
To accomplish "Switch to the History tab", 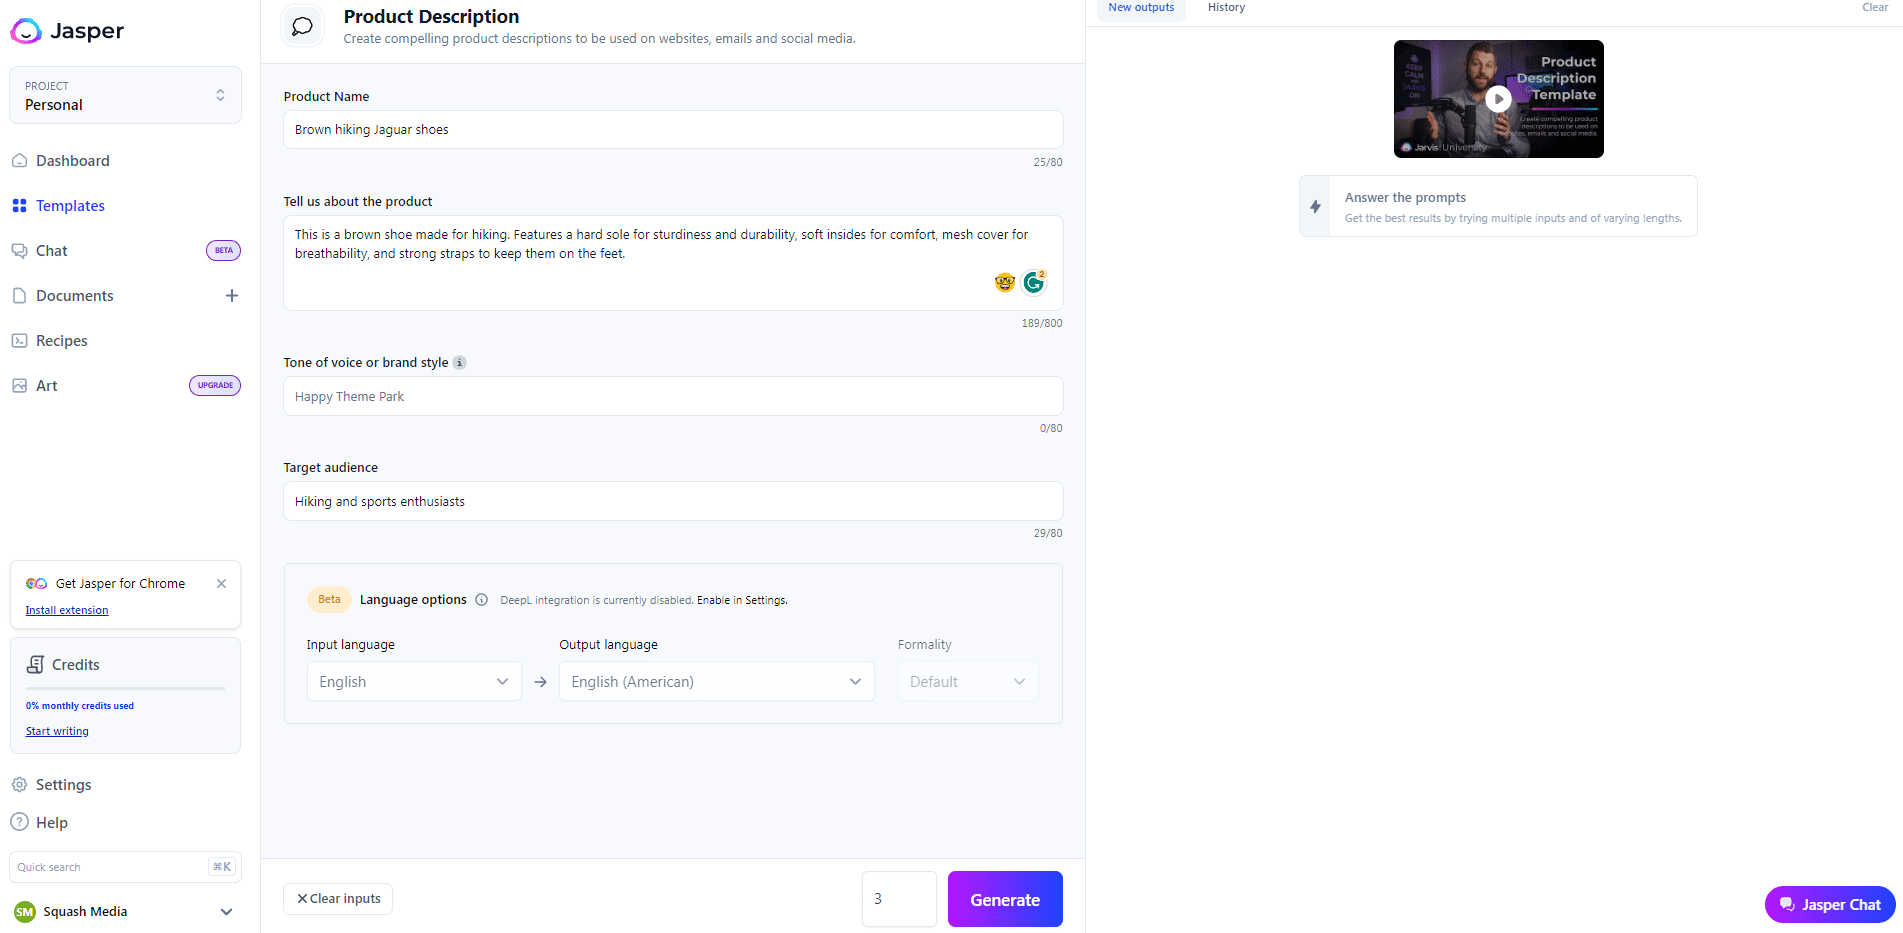I will [1226, 8].
